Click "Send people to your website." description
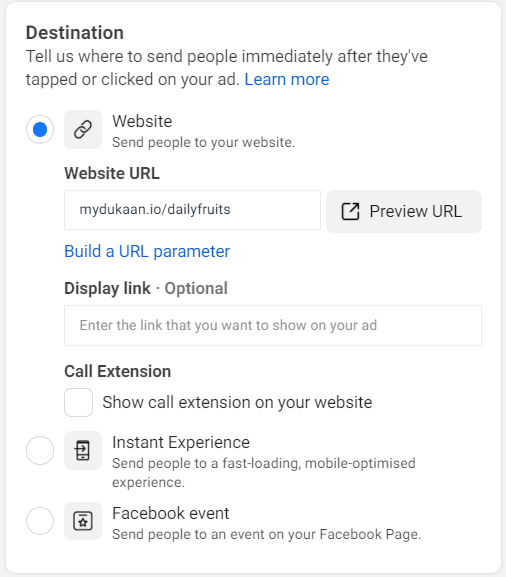This screenshot has height=577, width=506. click(204, 142)
